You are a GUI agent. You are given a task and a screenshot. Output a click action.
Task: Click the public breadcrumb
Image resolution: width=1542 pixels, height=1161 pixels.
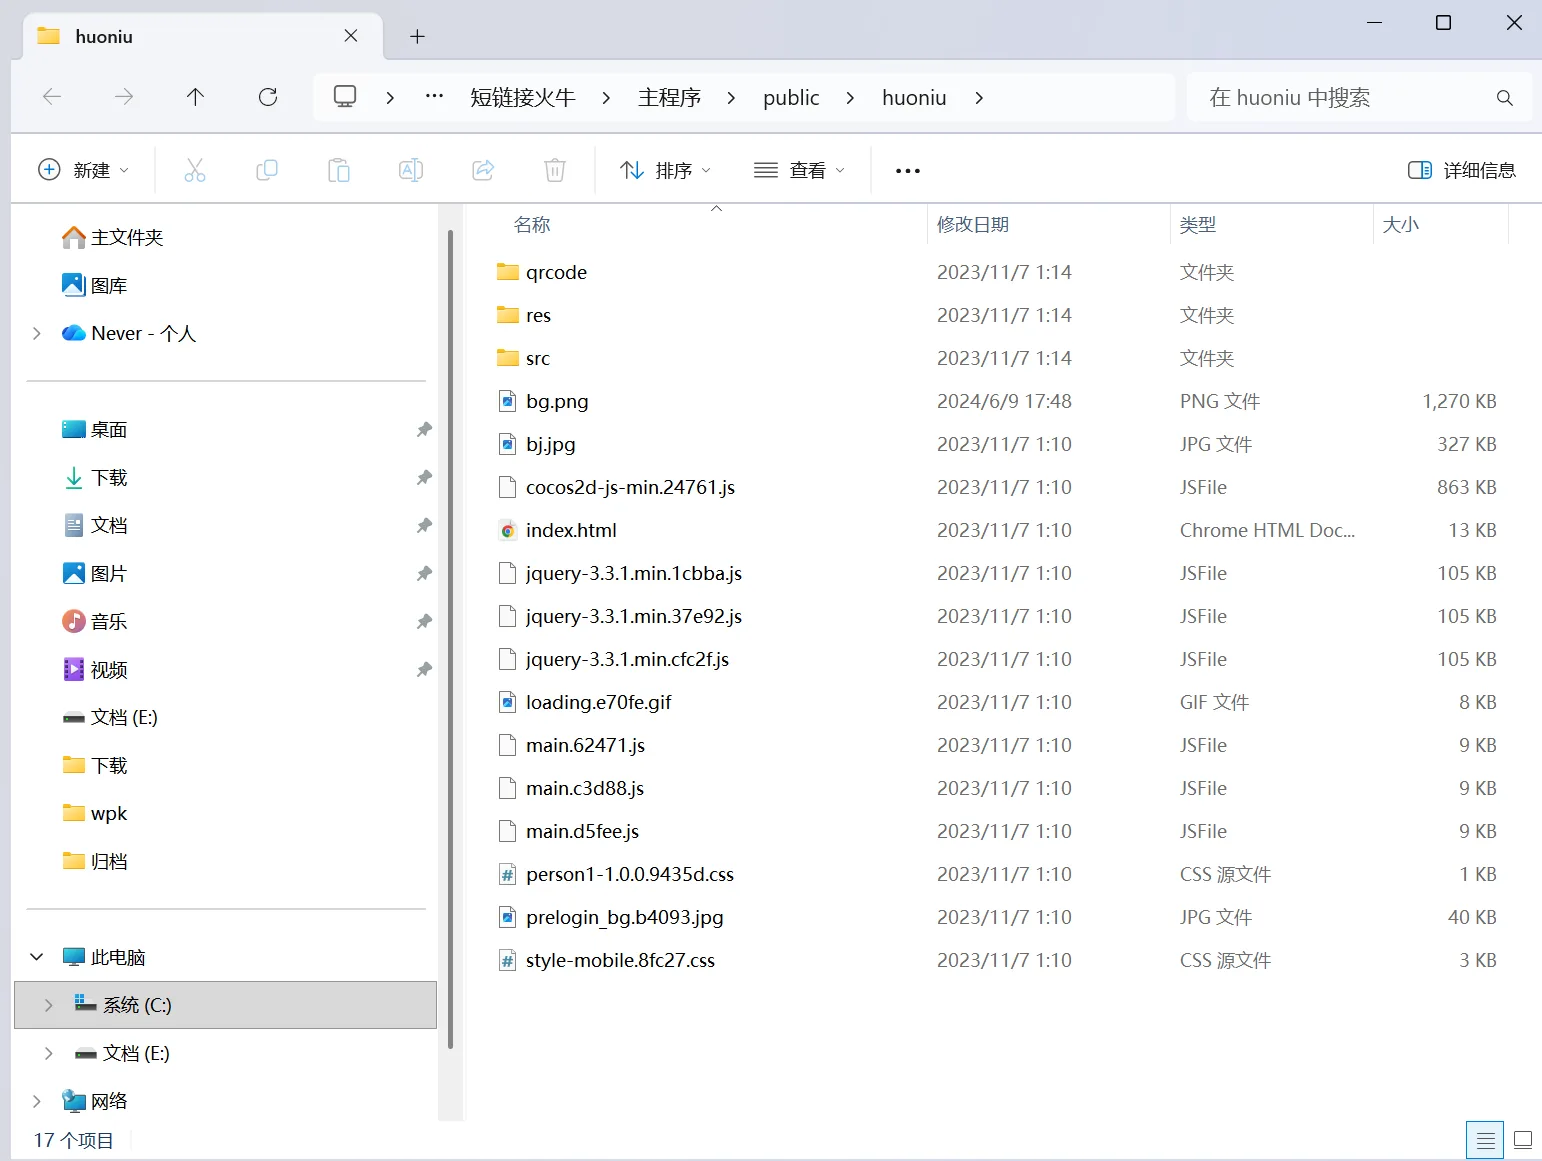coord(791,97)
